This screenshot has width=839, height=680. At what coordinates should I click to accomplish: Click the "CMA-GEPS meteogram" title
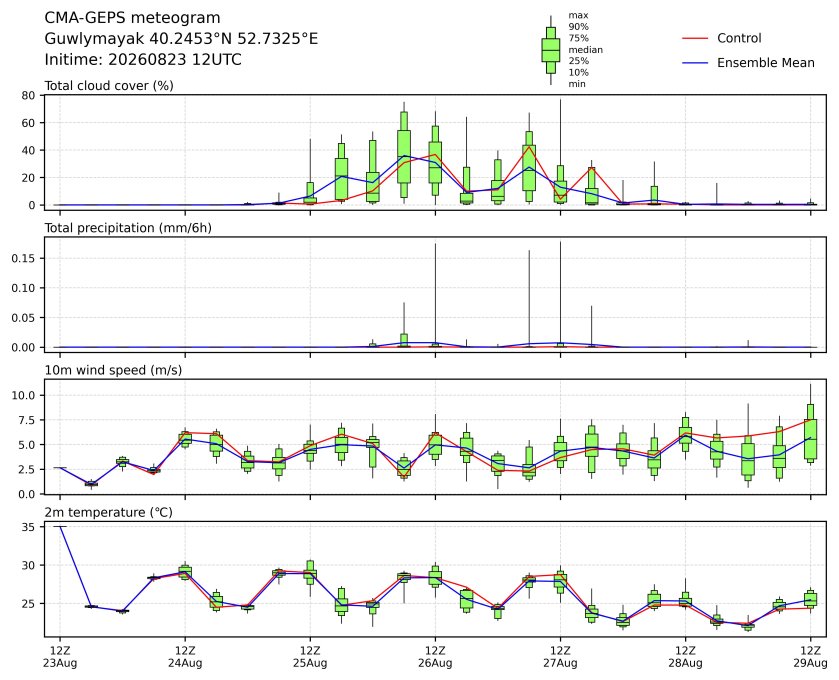[x=132, y=18]
